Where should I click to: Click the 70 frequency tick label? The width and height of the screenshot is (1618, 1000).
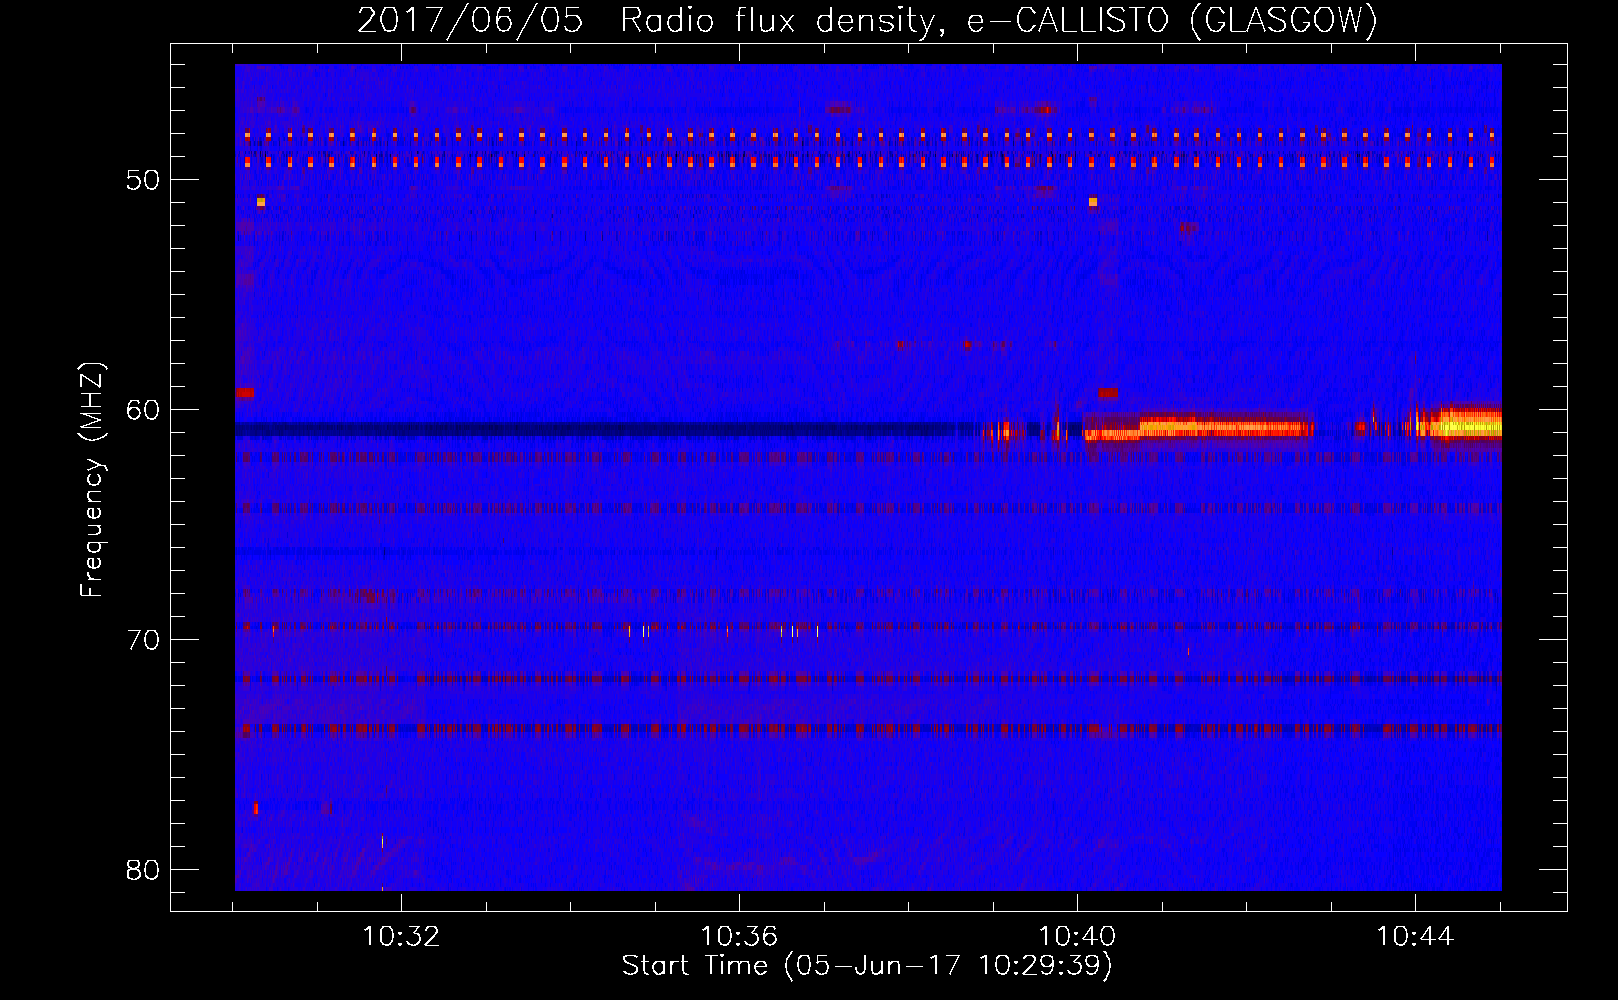[x=143, y=640]
